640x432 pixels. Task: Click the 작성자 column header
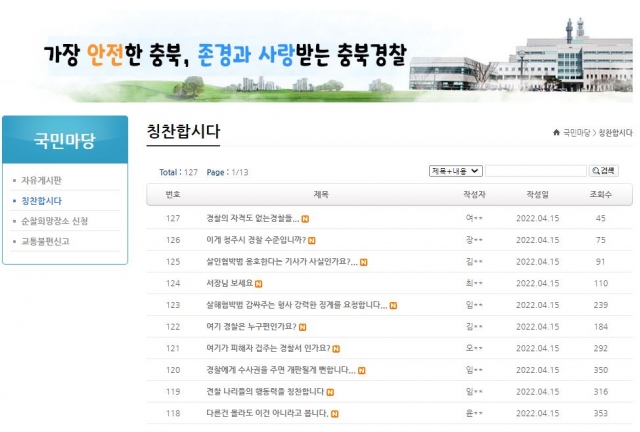point(474,194)
